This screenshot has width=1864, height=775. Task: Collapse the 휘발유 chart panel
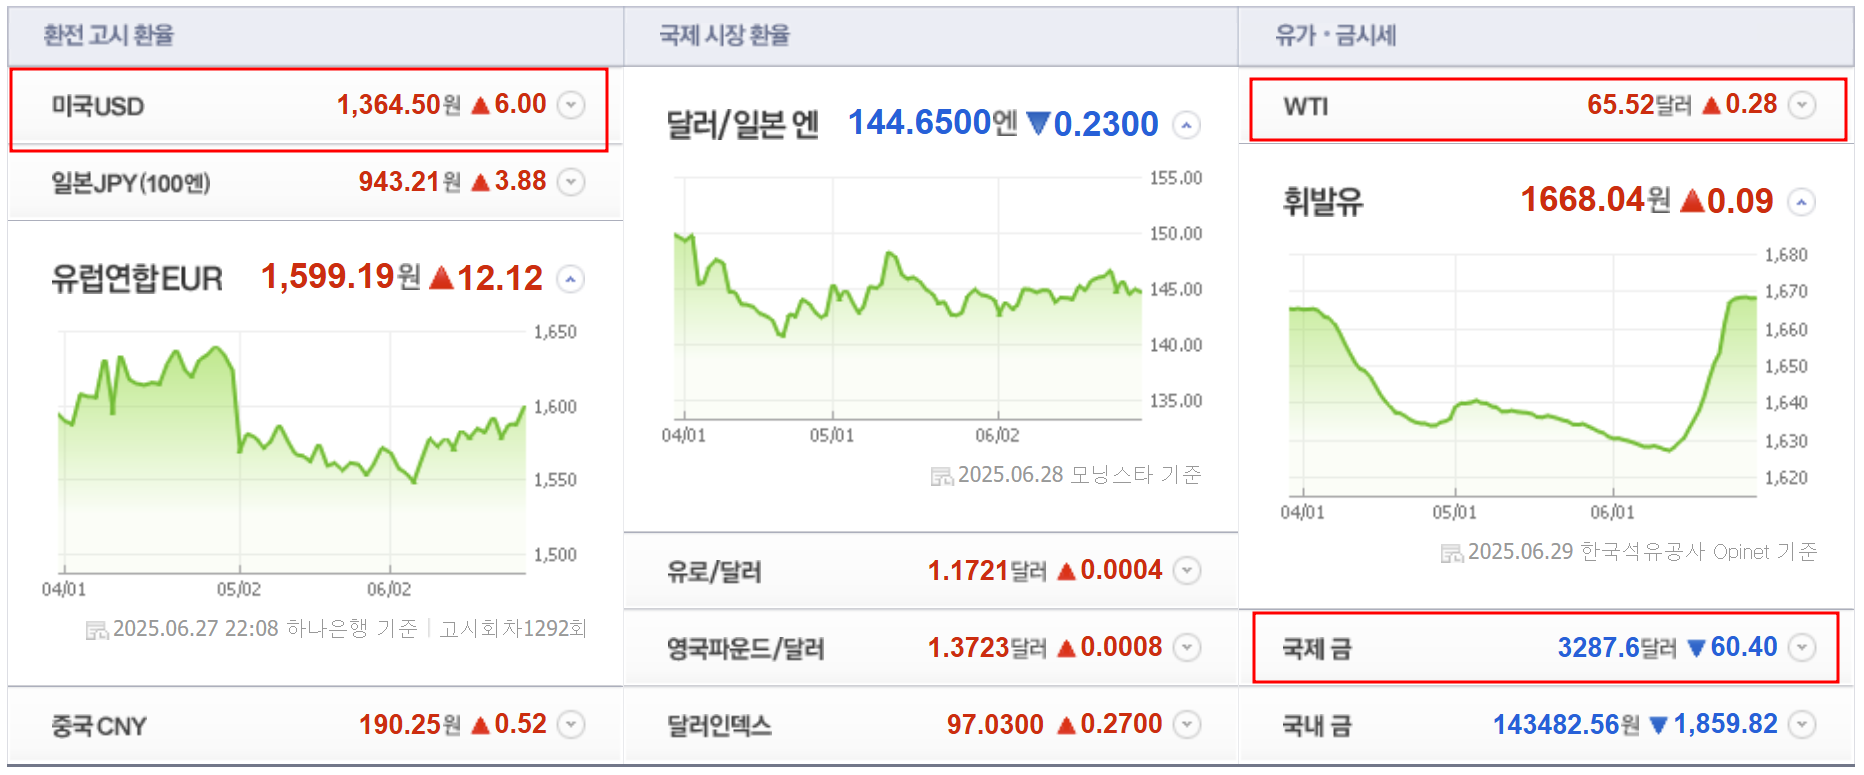(1801, 202)
